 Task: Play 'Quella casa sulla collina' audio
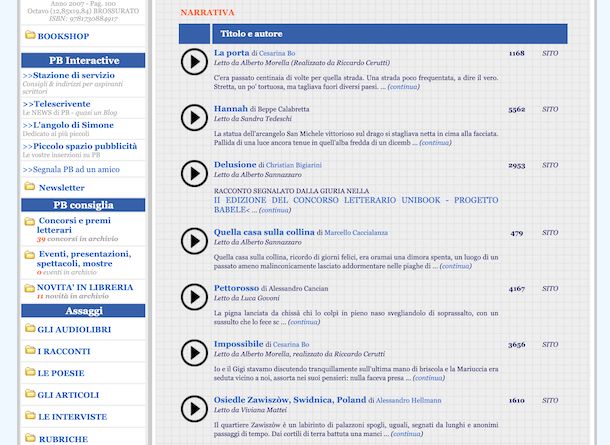pos(194,241)
